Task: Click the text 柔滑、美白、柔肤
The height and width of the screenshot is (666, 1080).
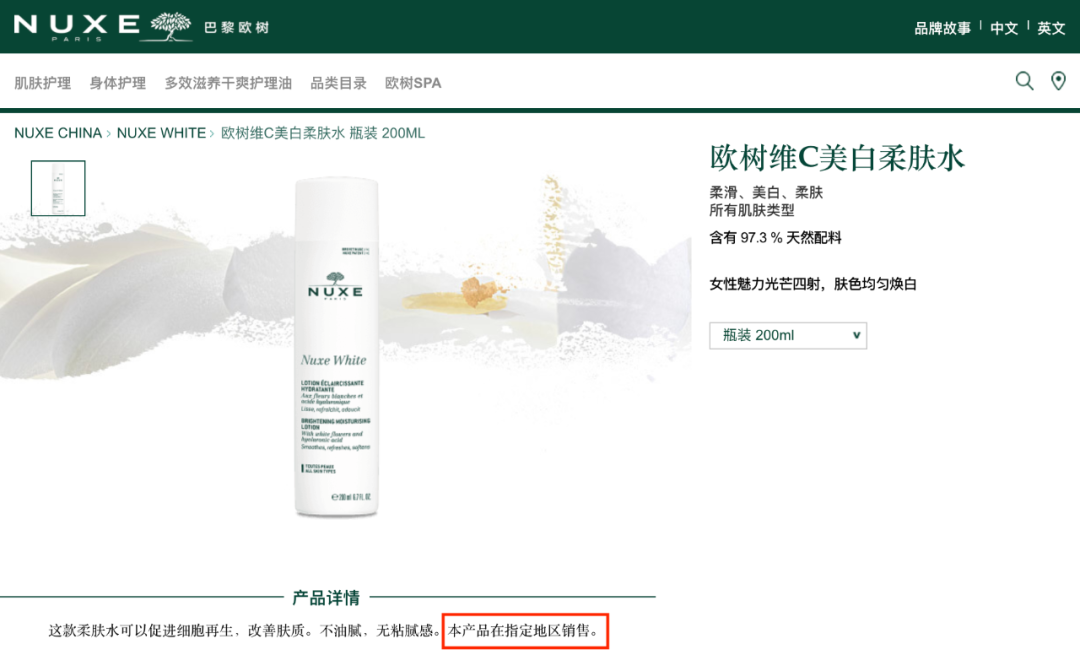Action: 766,192
